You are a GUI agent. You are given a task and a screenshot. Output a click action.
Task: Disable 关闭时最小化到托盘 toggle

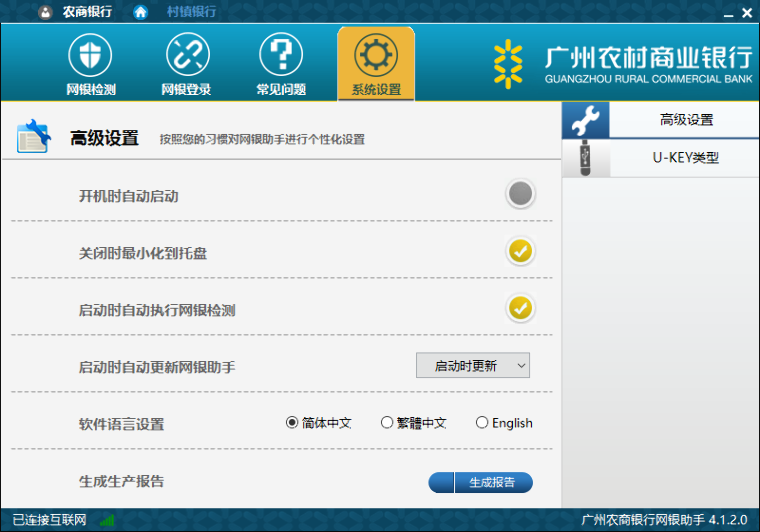point(520,251)
